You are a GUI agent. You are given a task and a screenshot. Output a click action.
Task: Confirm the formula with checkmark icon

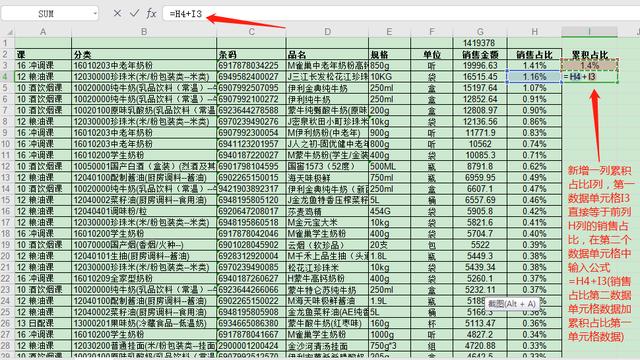[x=134, y=13]
